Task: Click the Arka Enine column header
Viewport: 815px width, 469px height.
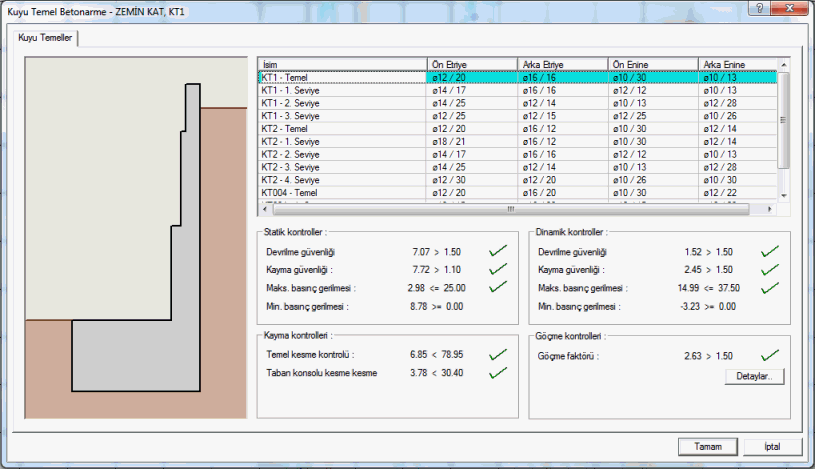Action: (738, 64)
